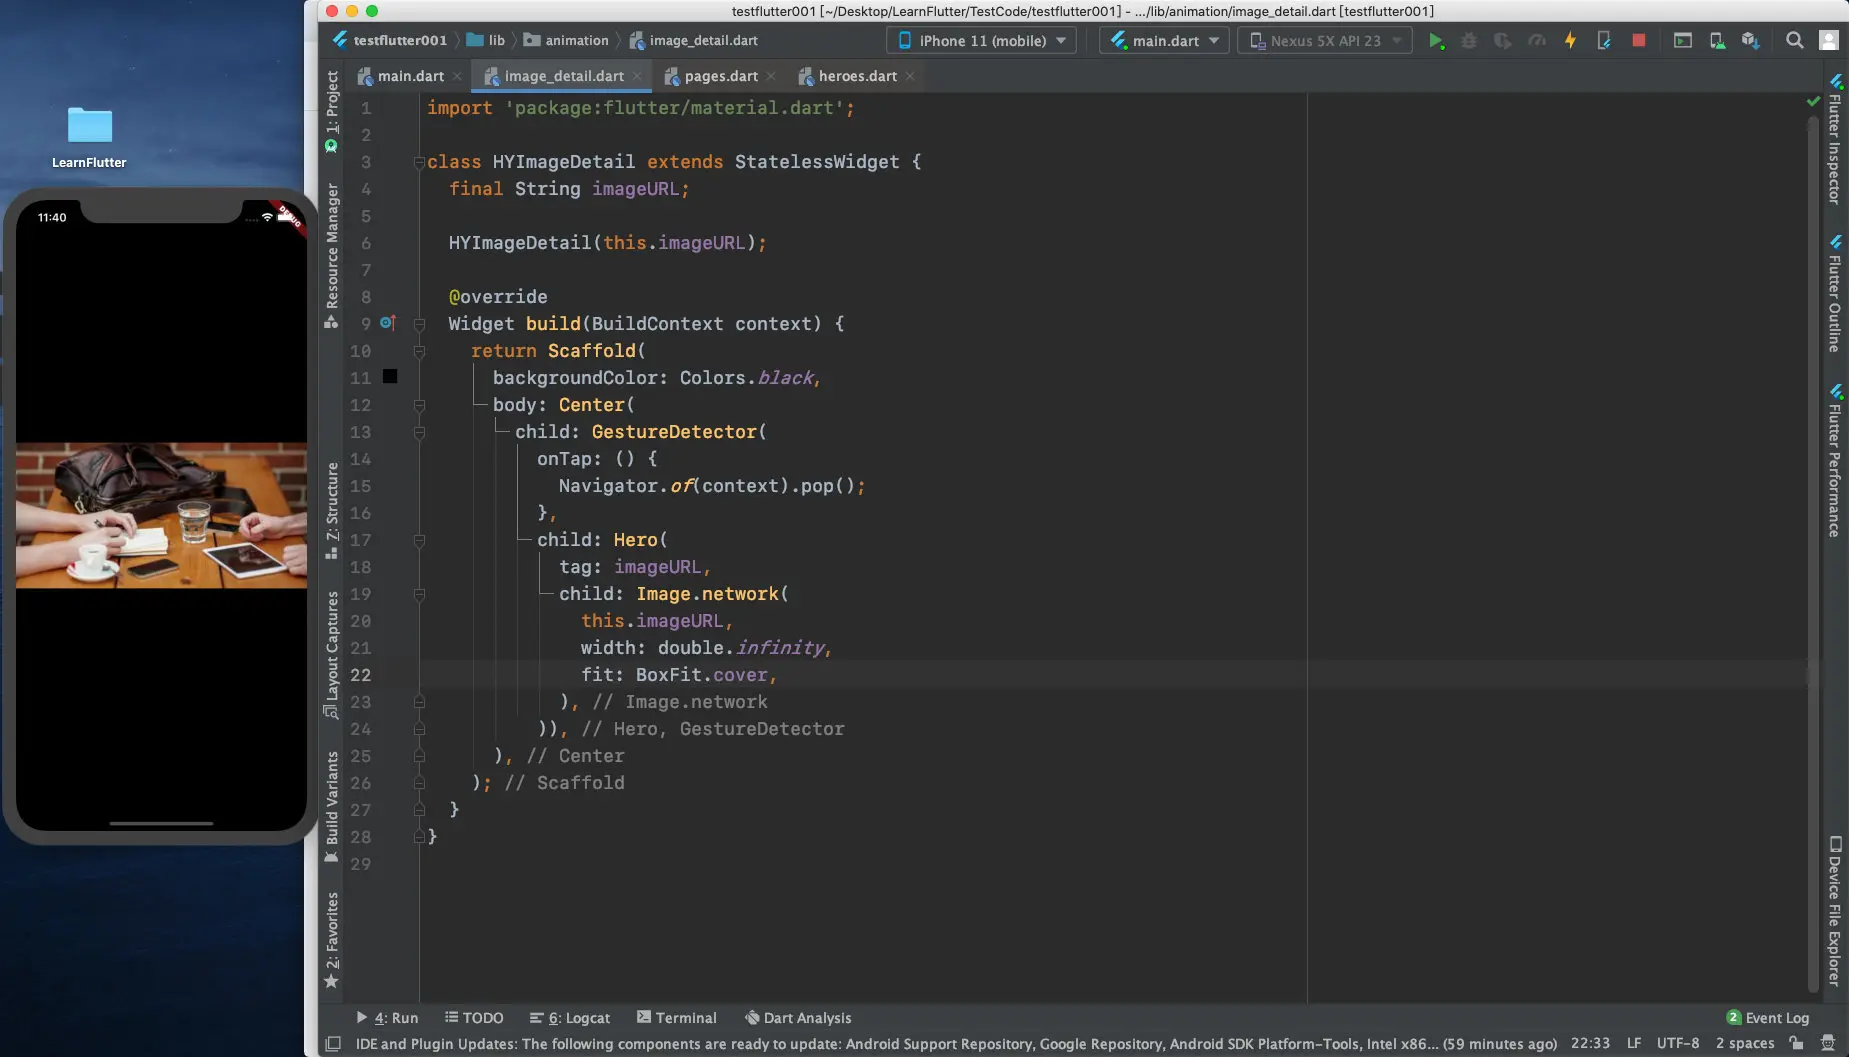Click the debug bug icon in toolbar
Image resolution: width=1849 pixels, height=1057 pixels.
point(1469,41)
